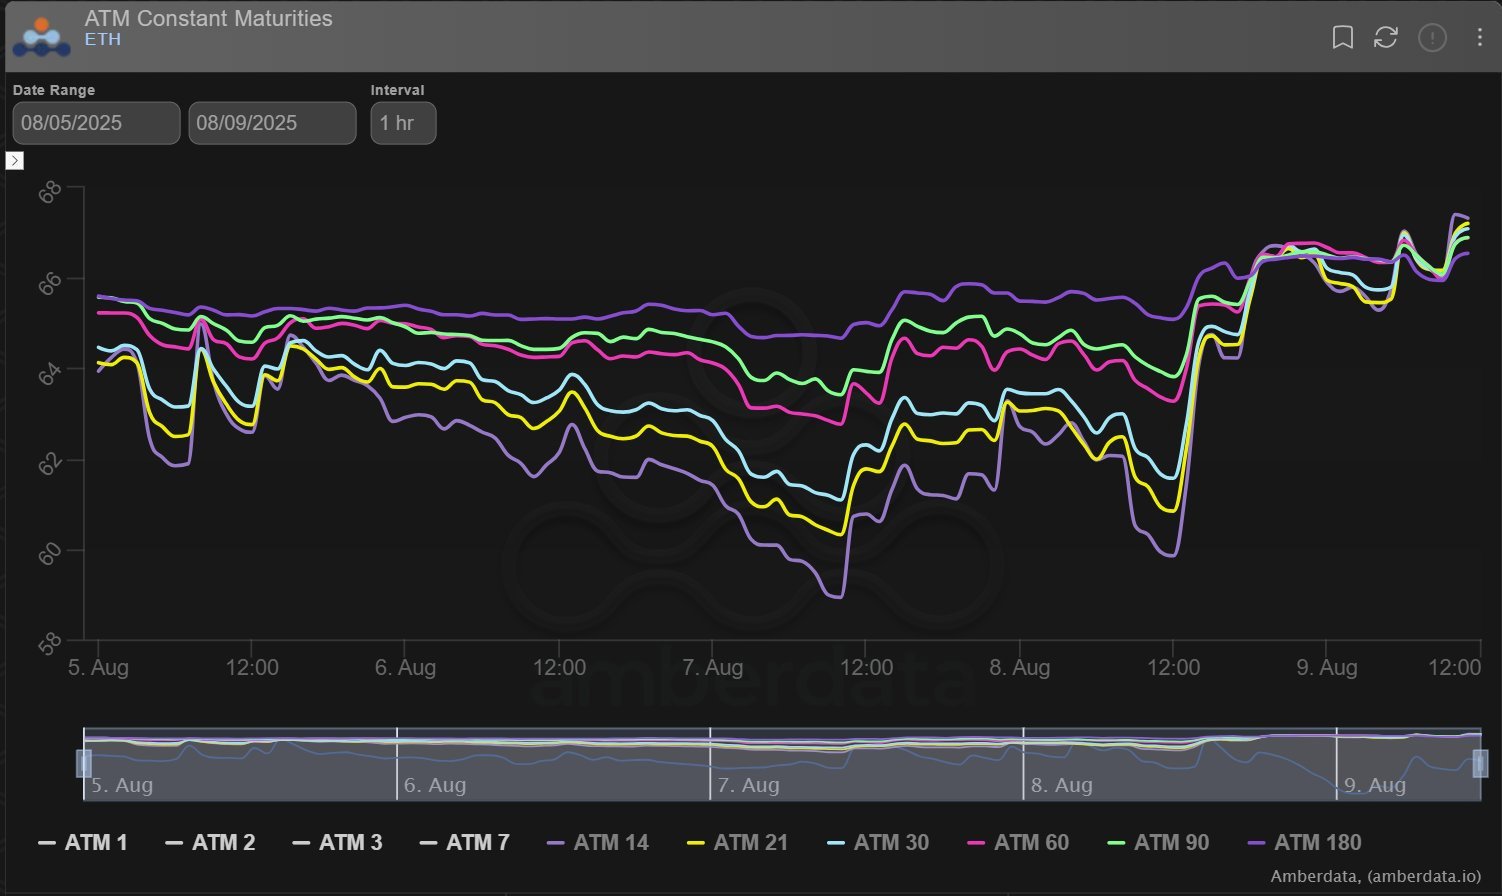1502x896 pixels.
Task: Click the Amberdata logo icon
Action: point(41,37)
